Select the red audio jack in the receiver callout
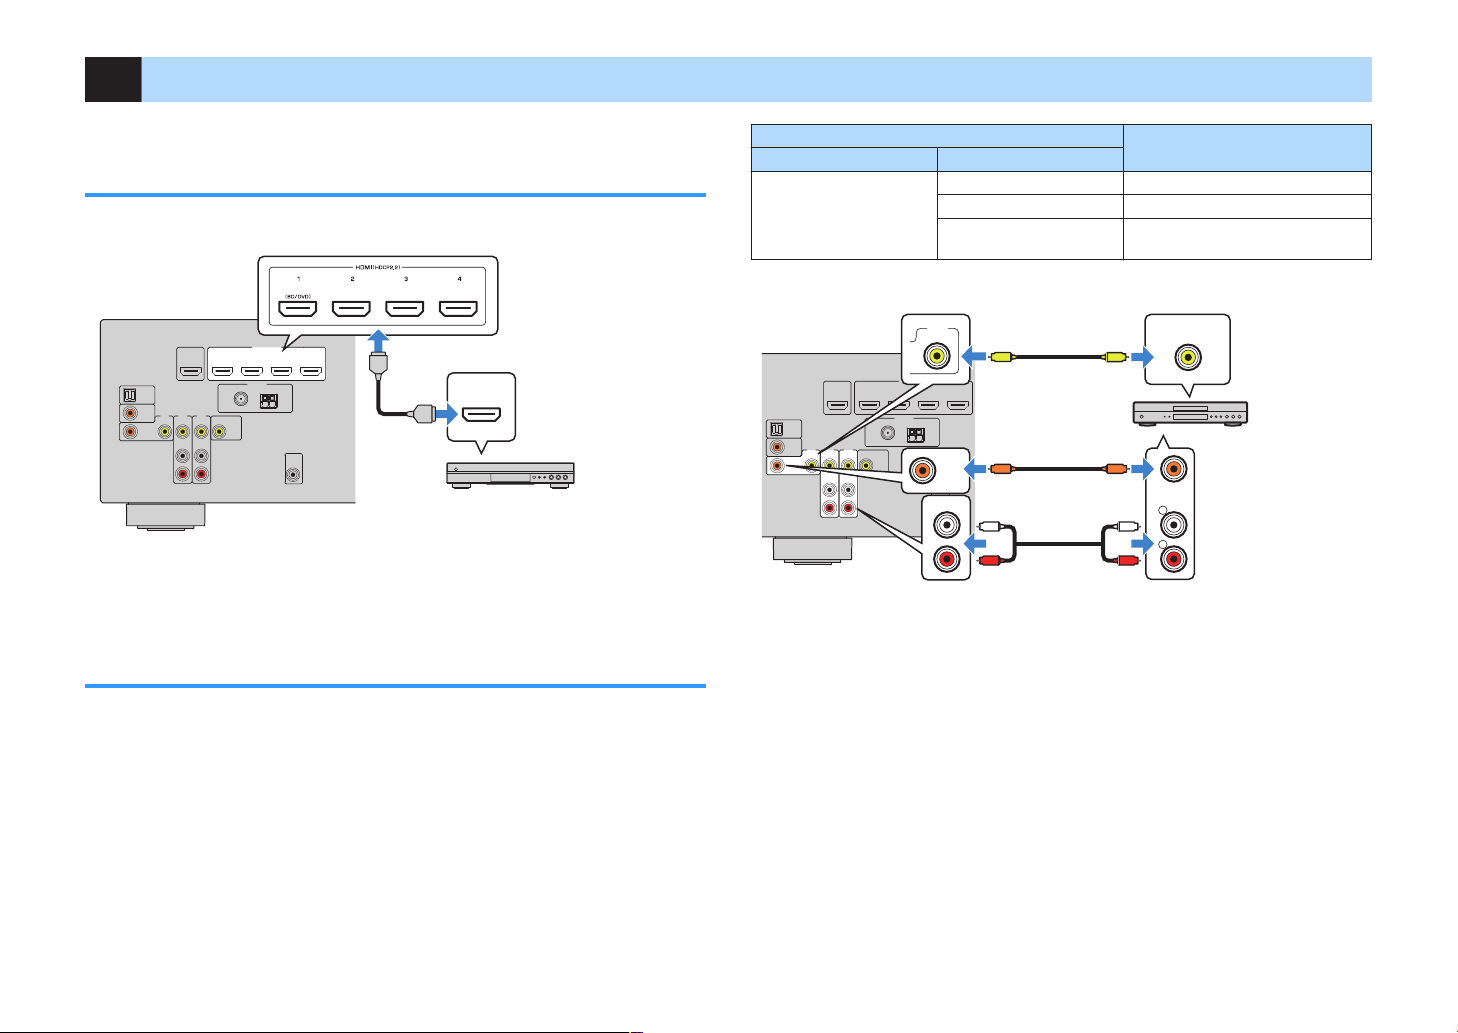This screenshot has height=1033, width=1458. click(945, 559)
